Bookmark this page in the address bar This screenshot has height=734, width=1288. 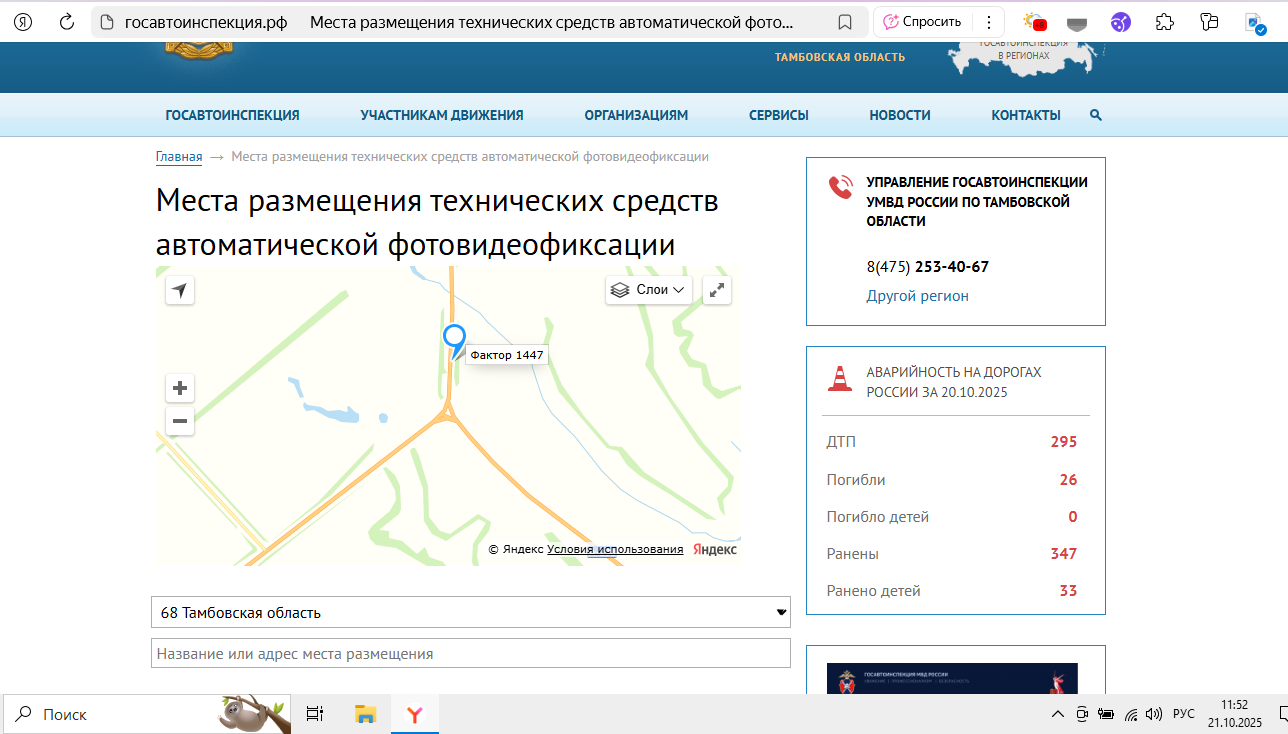pyautogui.click(x=845, y=22)
